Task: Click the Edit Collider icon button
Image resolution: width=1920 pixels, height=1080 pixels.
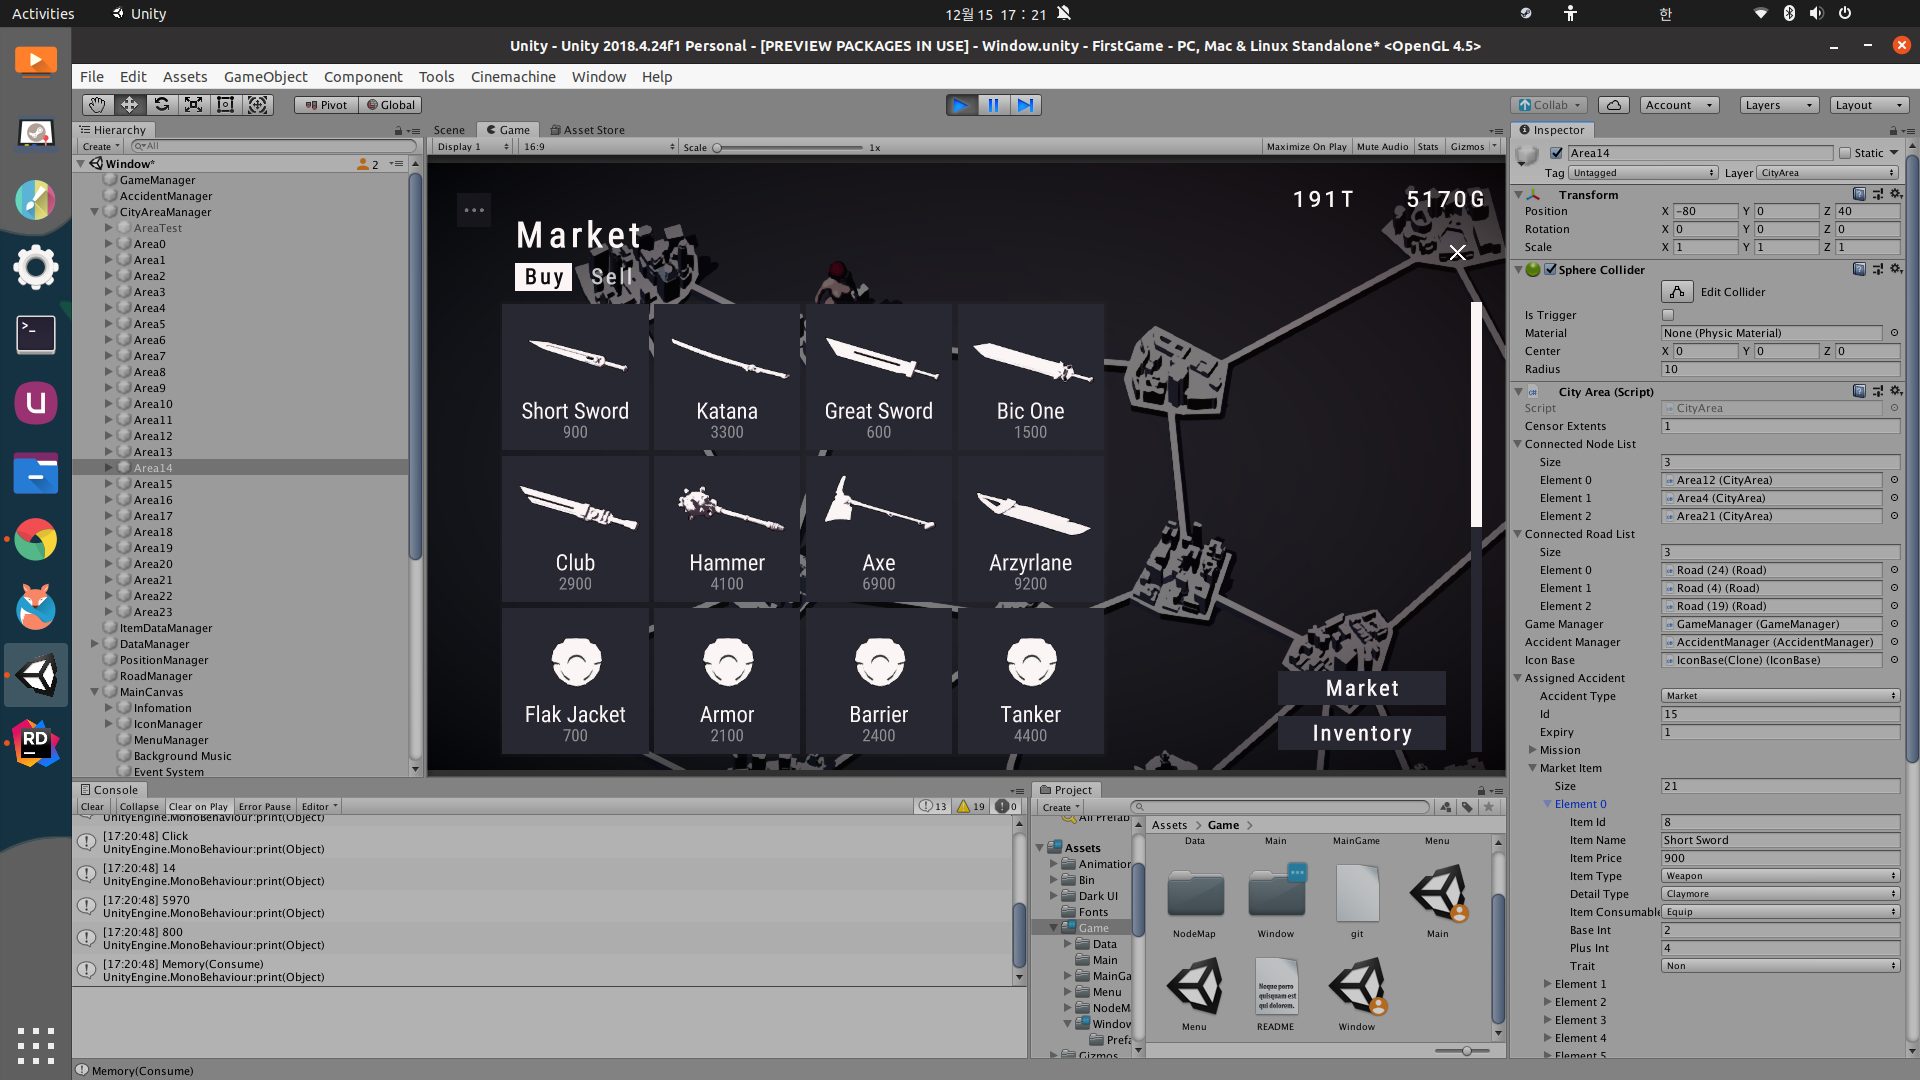Action: point(1677,292)
